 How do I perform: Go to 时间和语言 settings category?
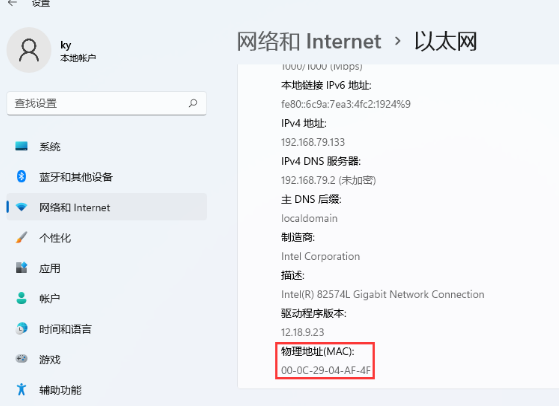pos(107,328)
